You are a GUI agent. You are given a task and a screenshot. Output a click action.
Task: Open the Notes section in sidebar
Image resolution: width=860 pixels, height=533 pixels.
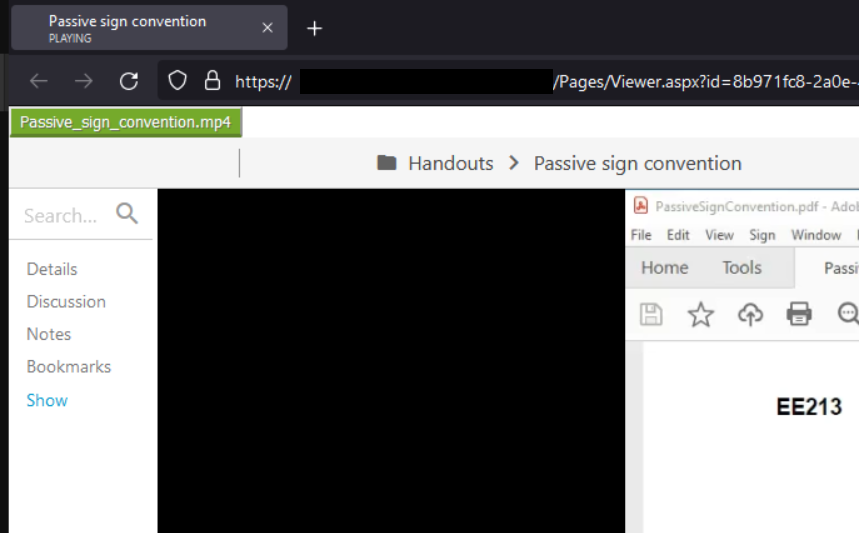[x=49, y=334]
